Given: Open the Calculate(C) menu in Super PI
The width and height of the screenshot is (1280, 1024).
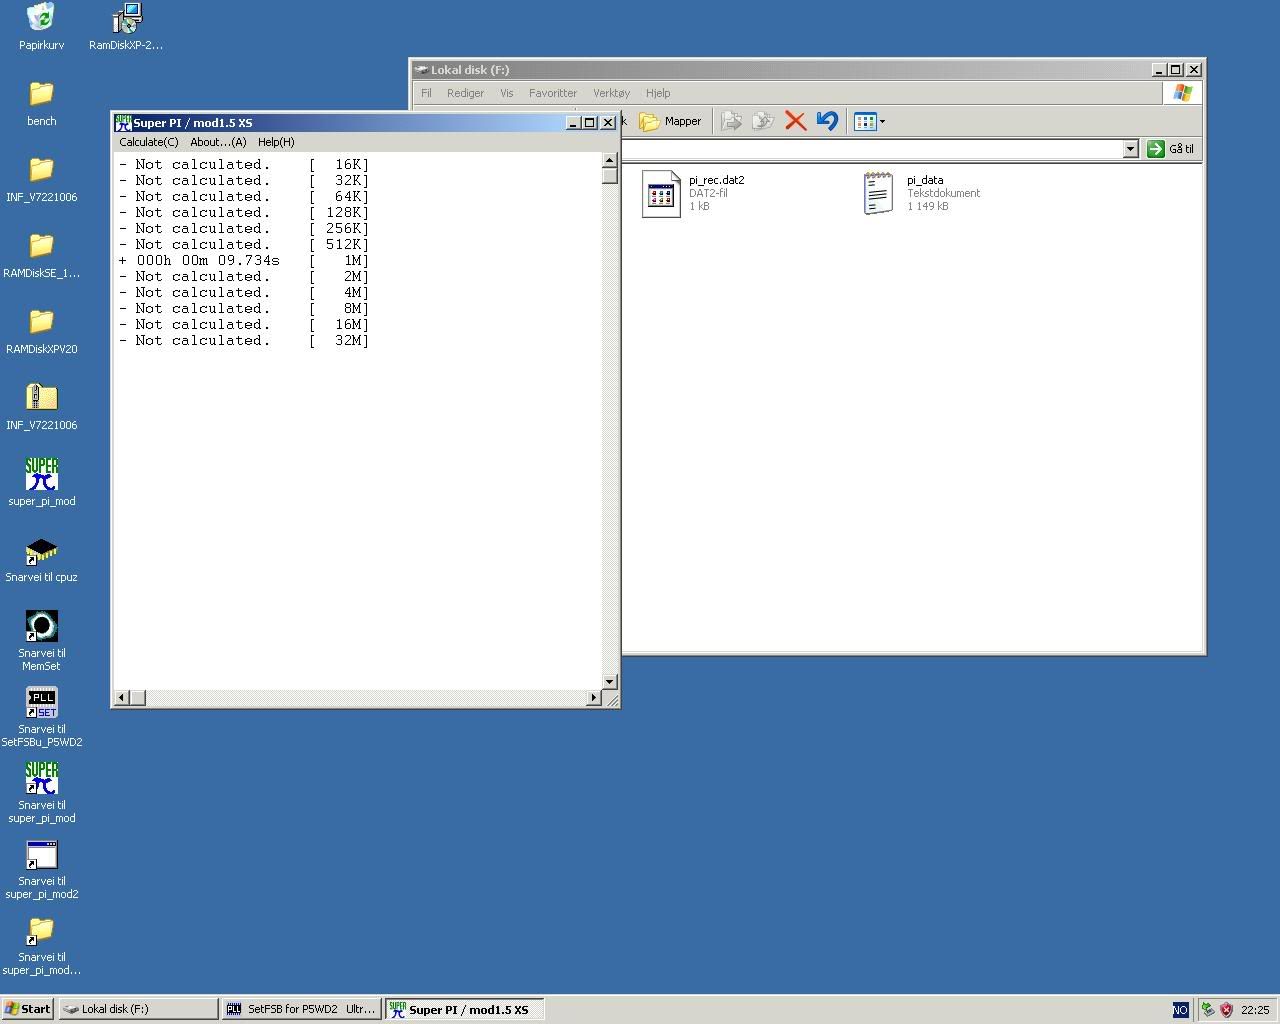Looking at the screenshot, I should click(x=149, y=142).
